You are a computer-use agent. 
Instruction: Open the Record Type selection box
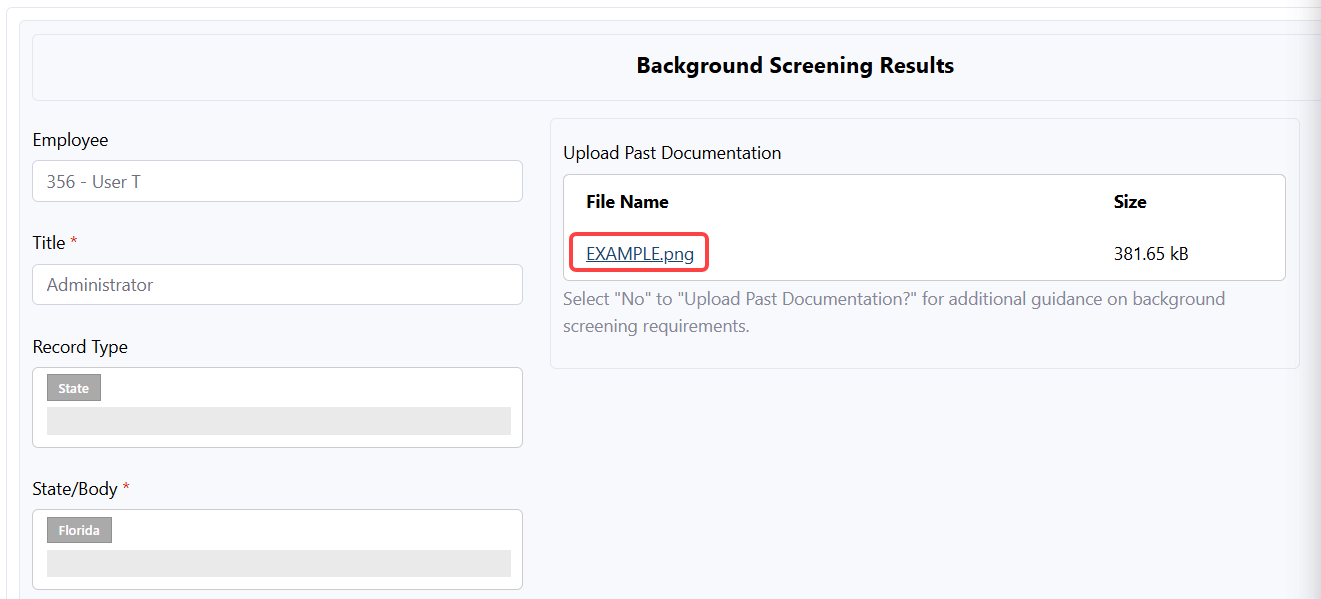pyautogui.click(x=300, y=390)
